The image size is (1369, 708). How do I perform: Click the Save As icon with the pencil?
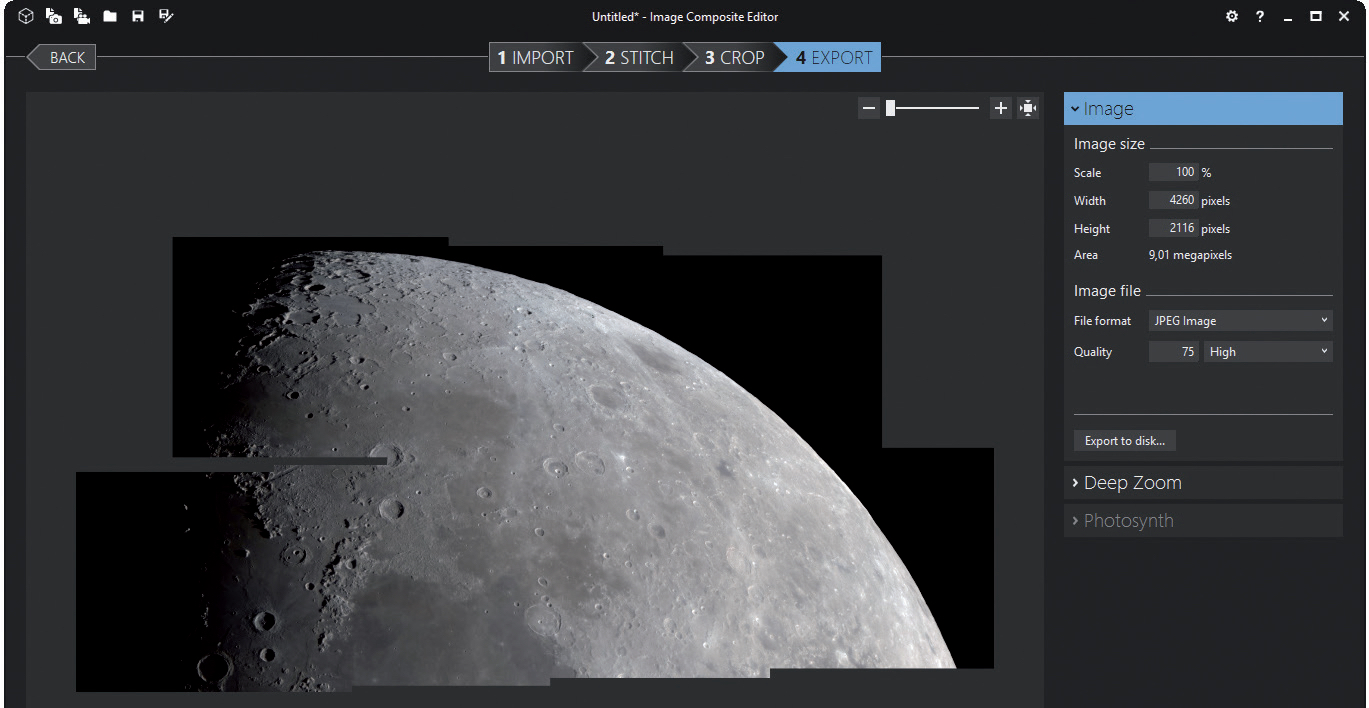pos(166,17)
